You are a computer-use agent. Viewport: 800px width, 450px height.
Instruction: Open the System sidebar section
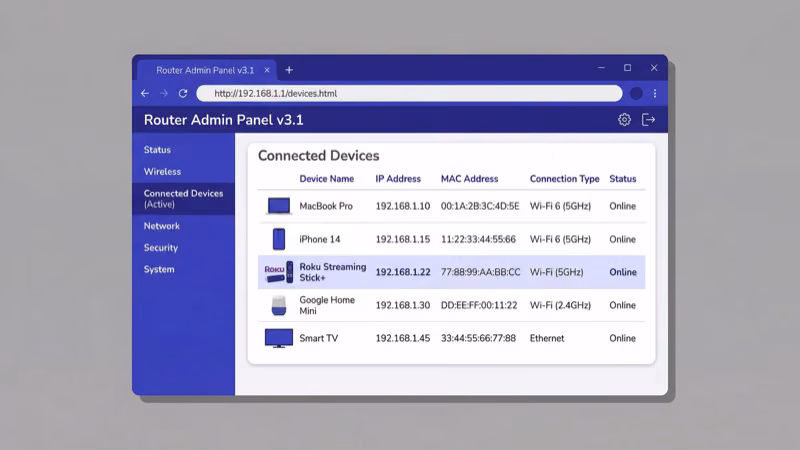click(159, 269)
